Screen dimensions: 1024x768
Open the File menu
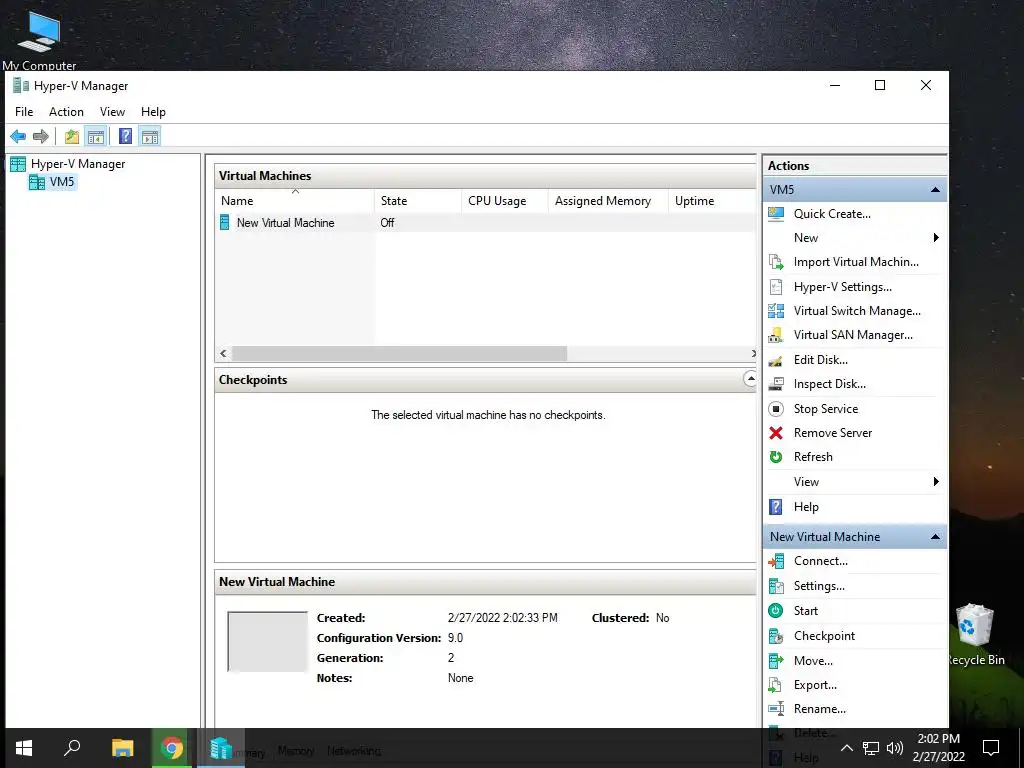pyautogui.click(x=24, y=112)
